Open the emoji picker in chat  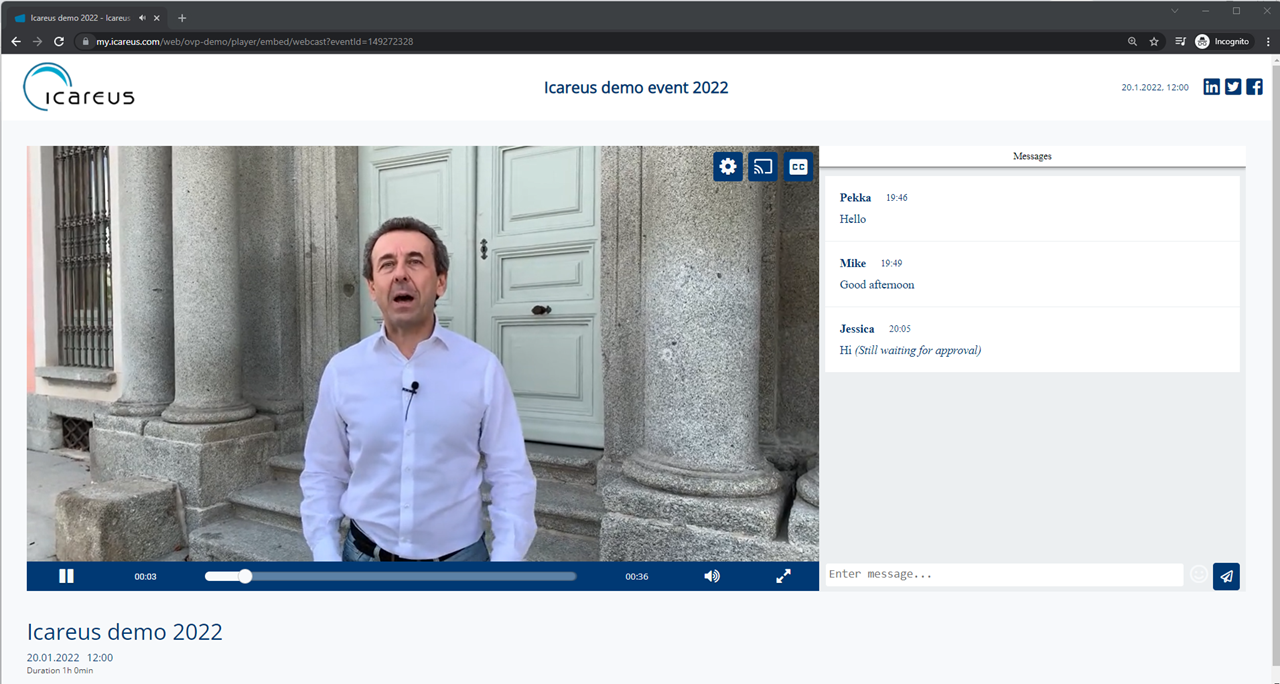(1198, 575)
